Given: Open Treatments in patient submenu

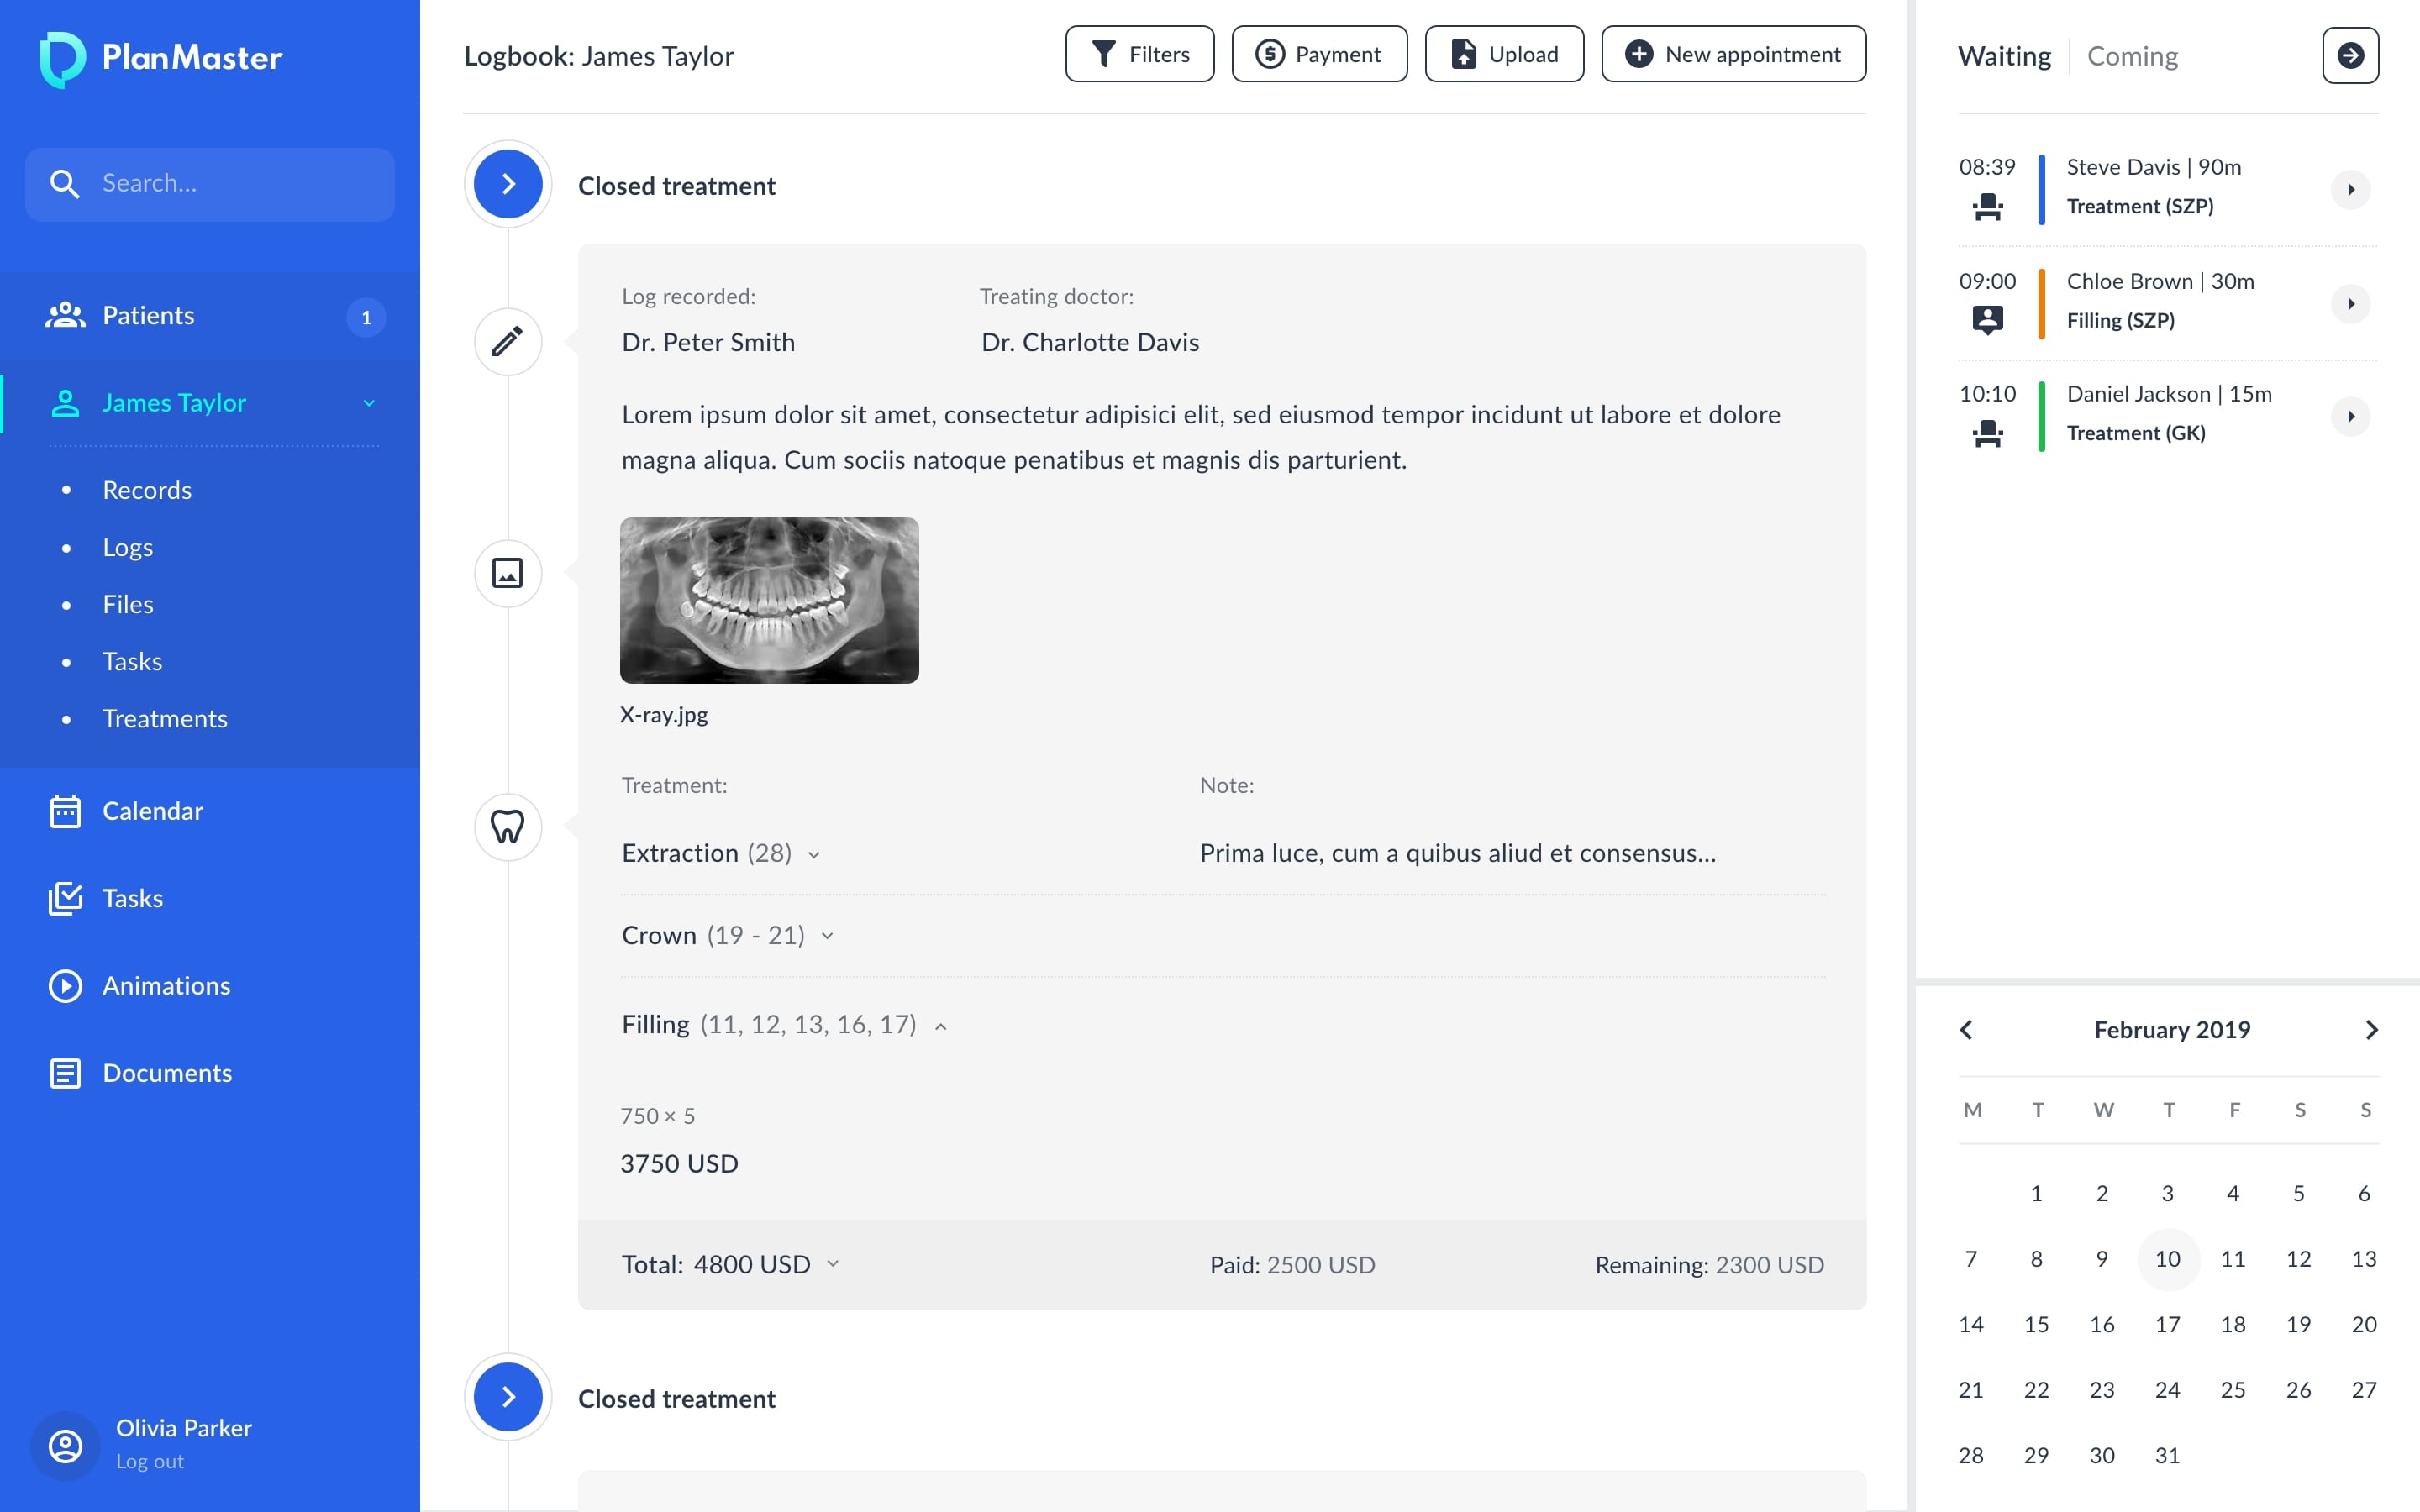Looking at the screenshot, I should click(165, 719).
